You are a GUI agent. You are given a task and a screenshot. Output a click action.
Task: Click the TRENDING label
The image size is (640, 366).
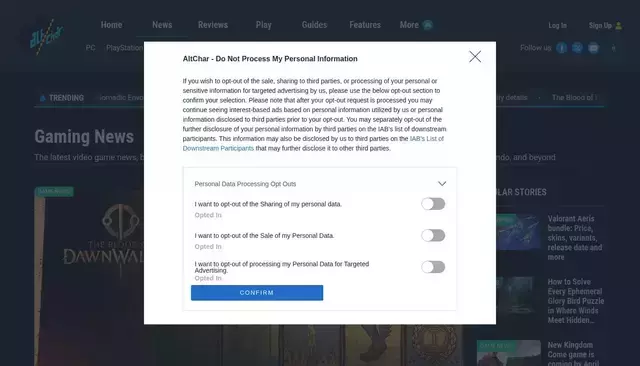click(x=63, y=98)
